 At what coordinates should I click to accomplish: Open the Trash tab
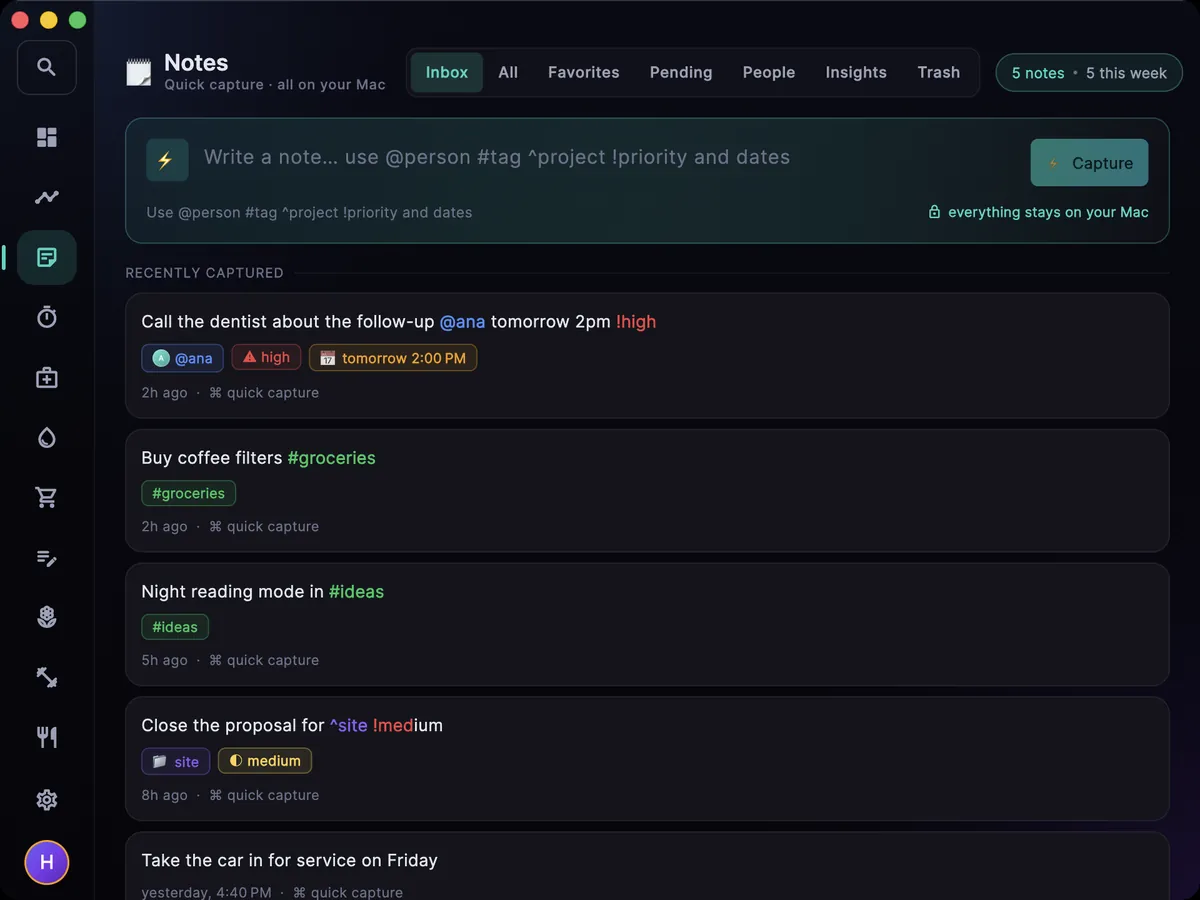tap(939, 72)
